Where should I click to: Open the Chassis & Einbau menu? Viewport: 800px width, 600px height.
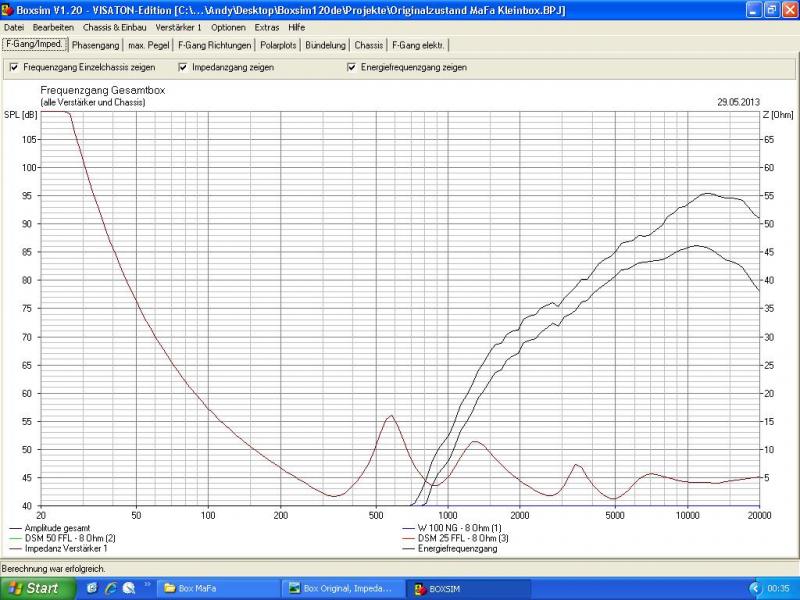[115, 28]
